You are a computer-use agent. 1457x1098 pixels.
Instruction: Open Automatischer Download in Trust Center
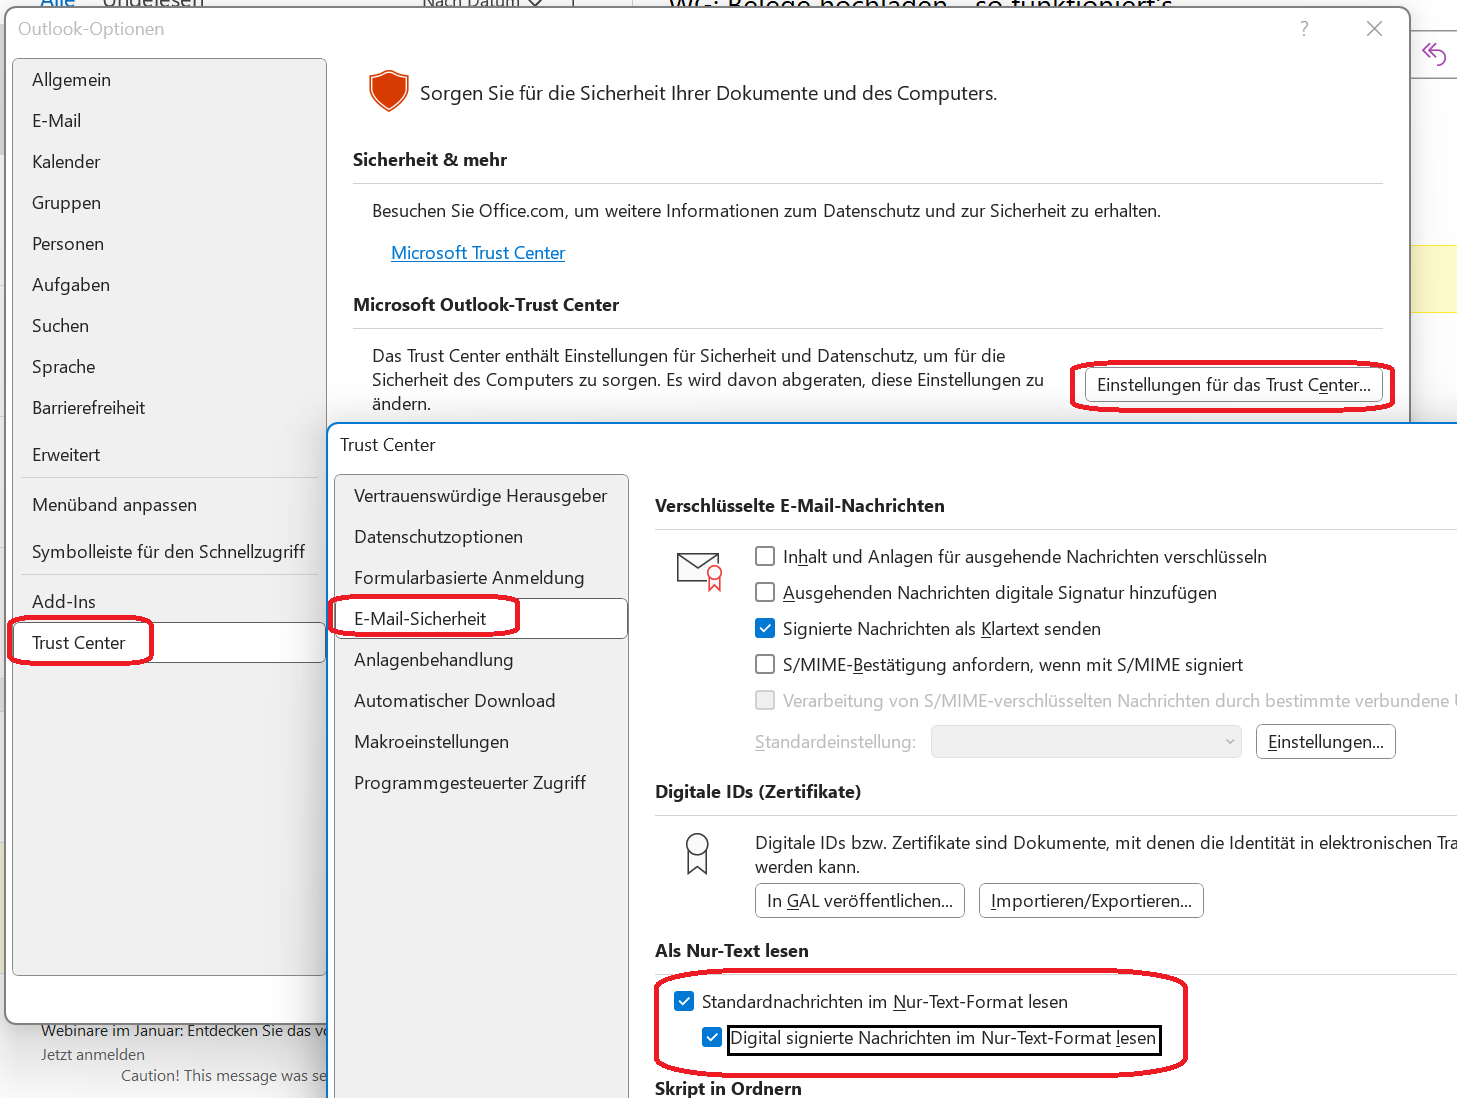tap(481, 701)
